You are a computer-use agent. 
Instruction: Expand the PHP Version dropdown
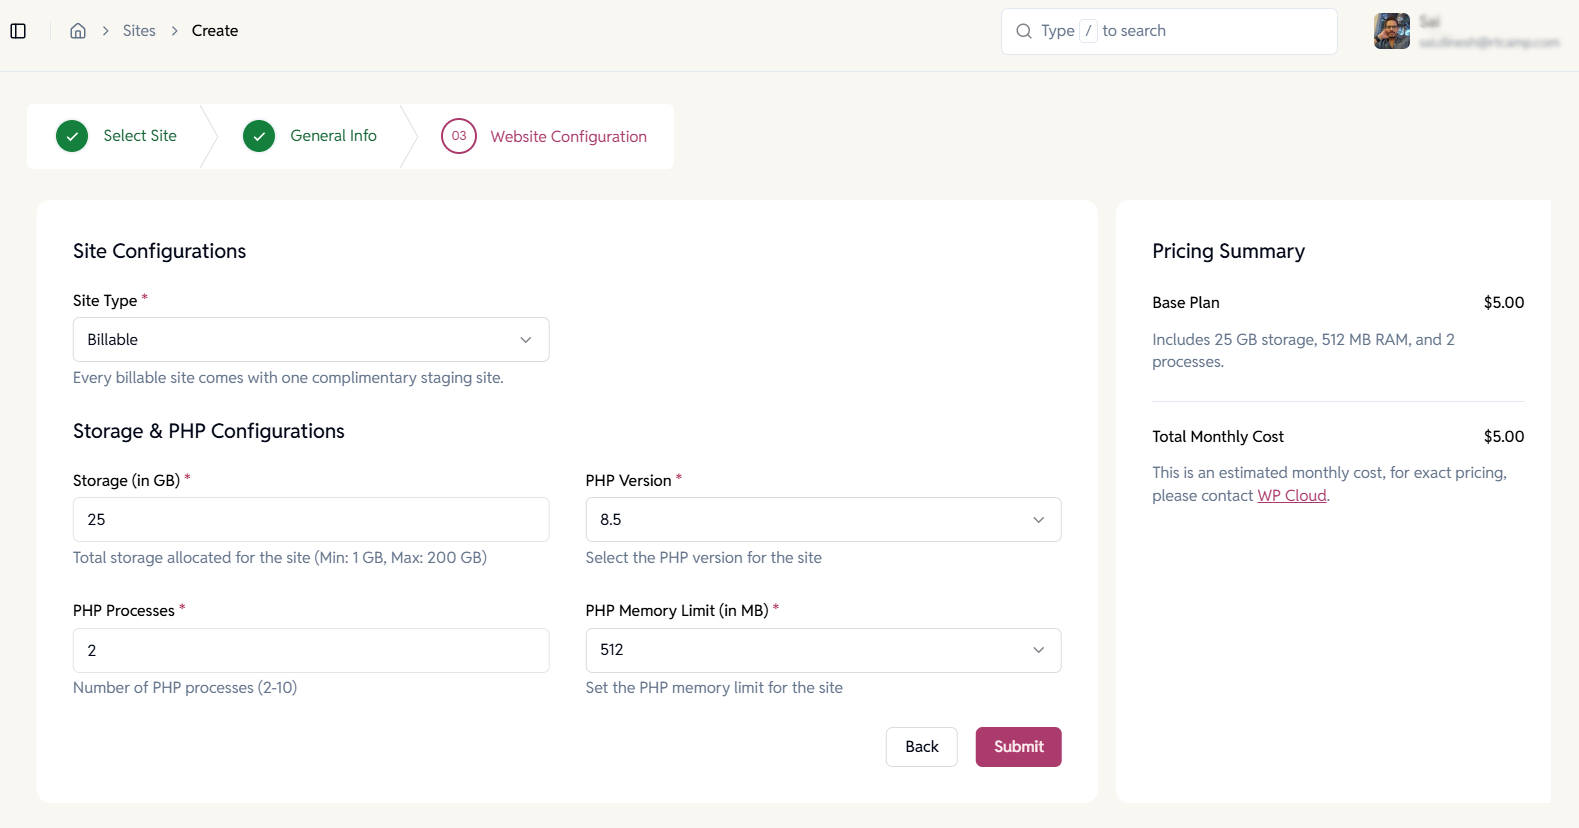(823, 520)
